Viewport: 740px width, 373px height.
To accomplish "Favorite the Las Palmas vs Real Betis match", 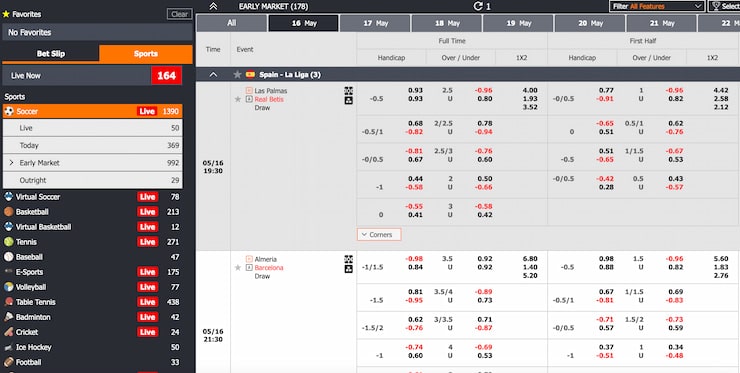I will point(238,99).
